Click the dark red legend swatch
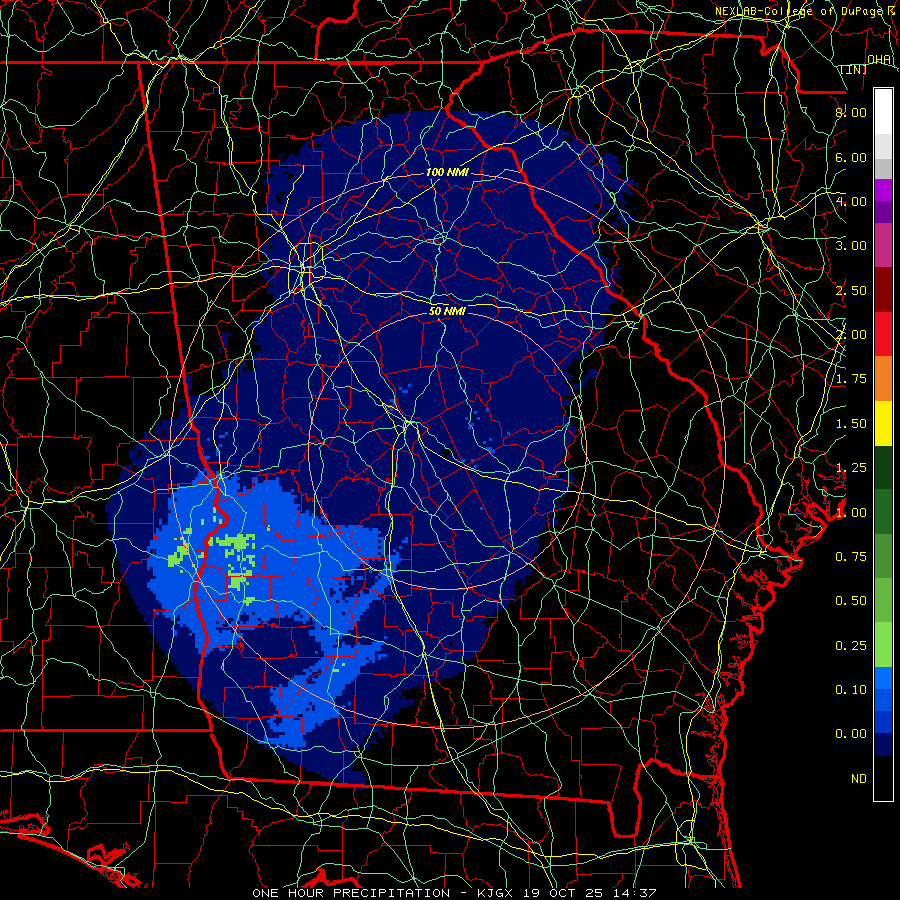900x900 pixels. tap(883, 290)
